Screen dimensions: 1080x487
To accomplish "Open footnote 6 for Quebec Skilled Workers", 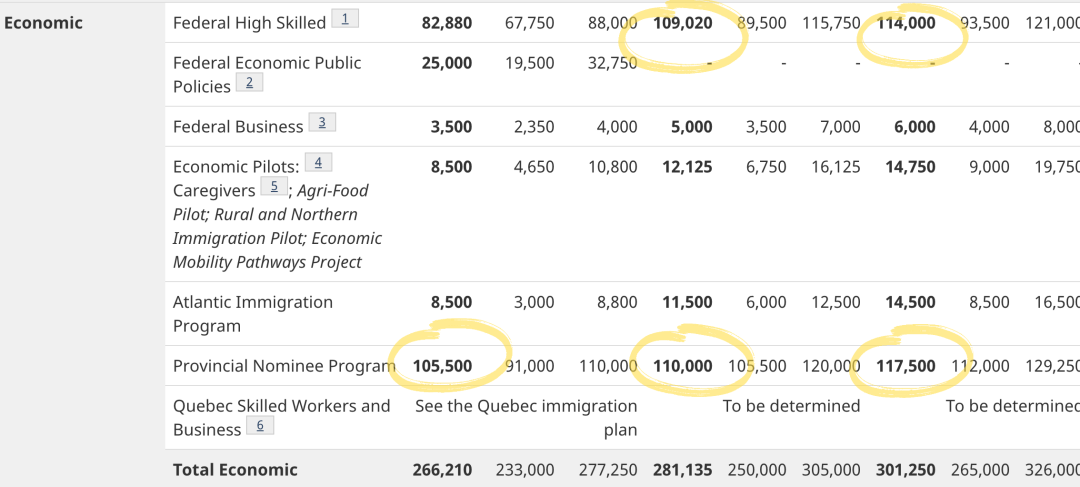I will coord(260,426).
